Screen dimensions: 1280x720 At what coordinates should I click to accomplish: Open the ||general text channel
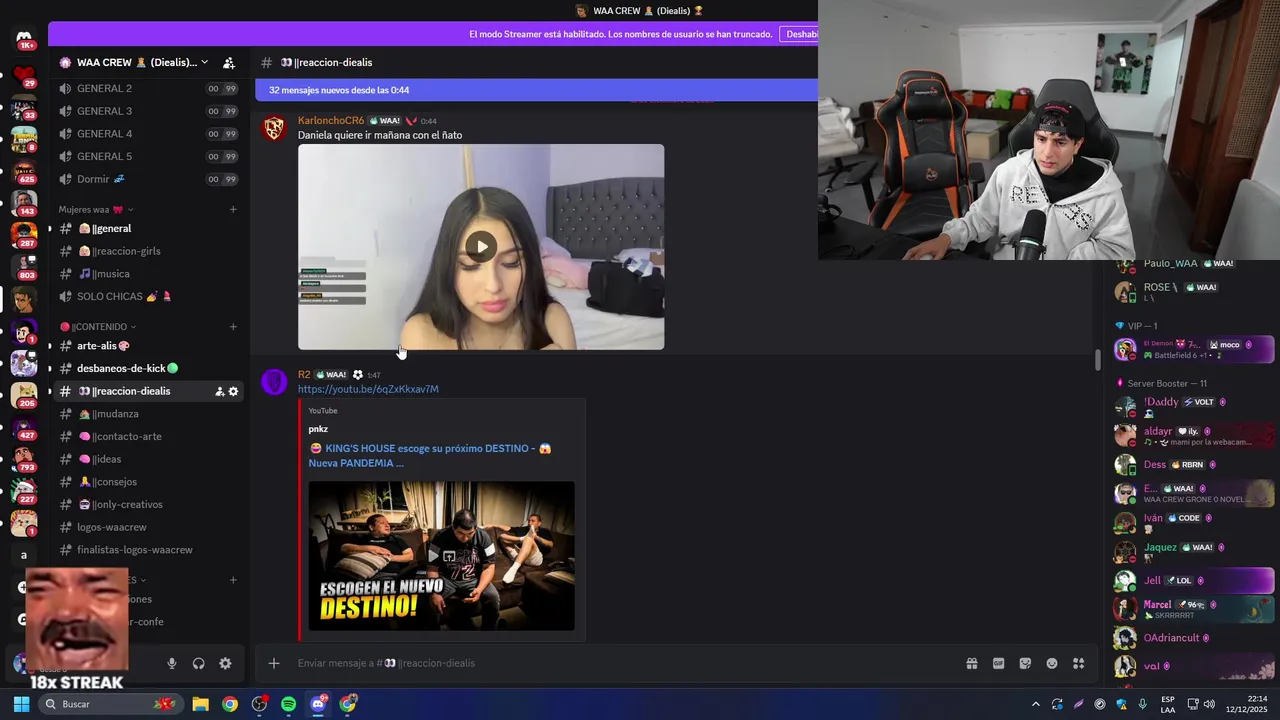(147, 228)
